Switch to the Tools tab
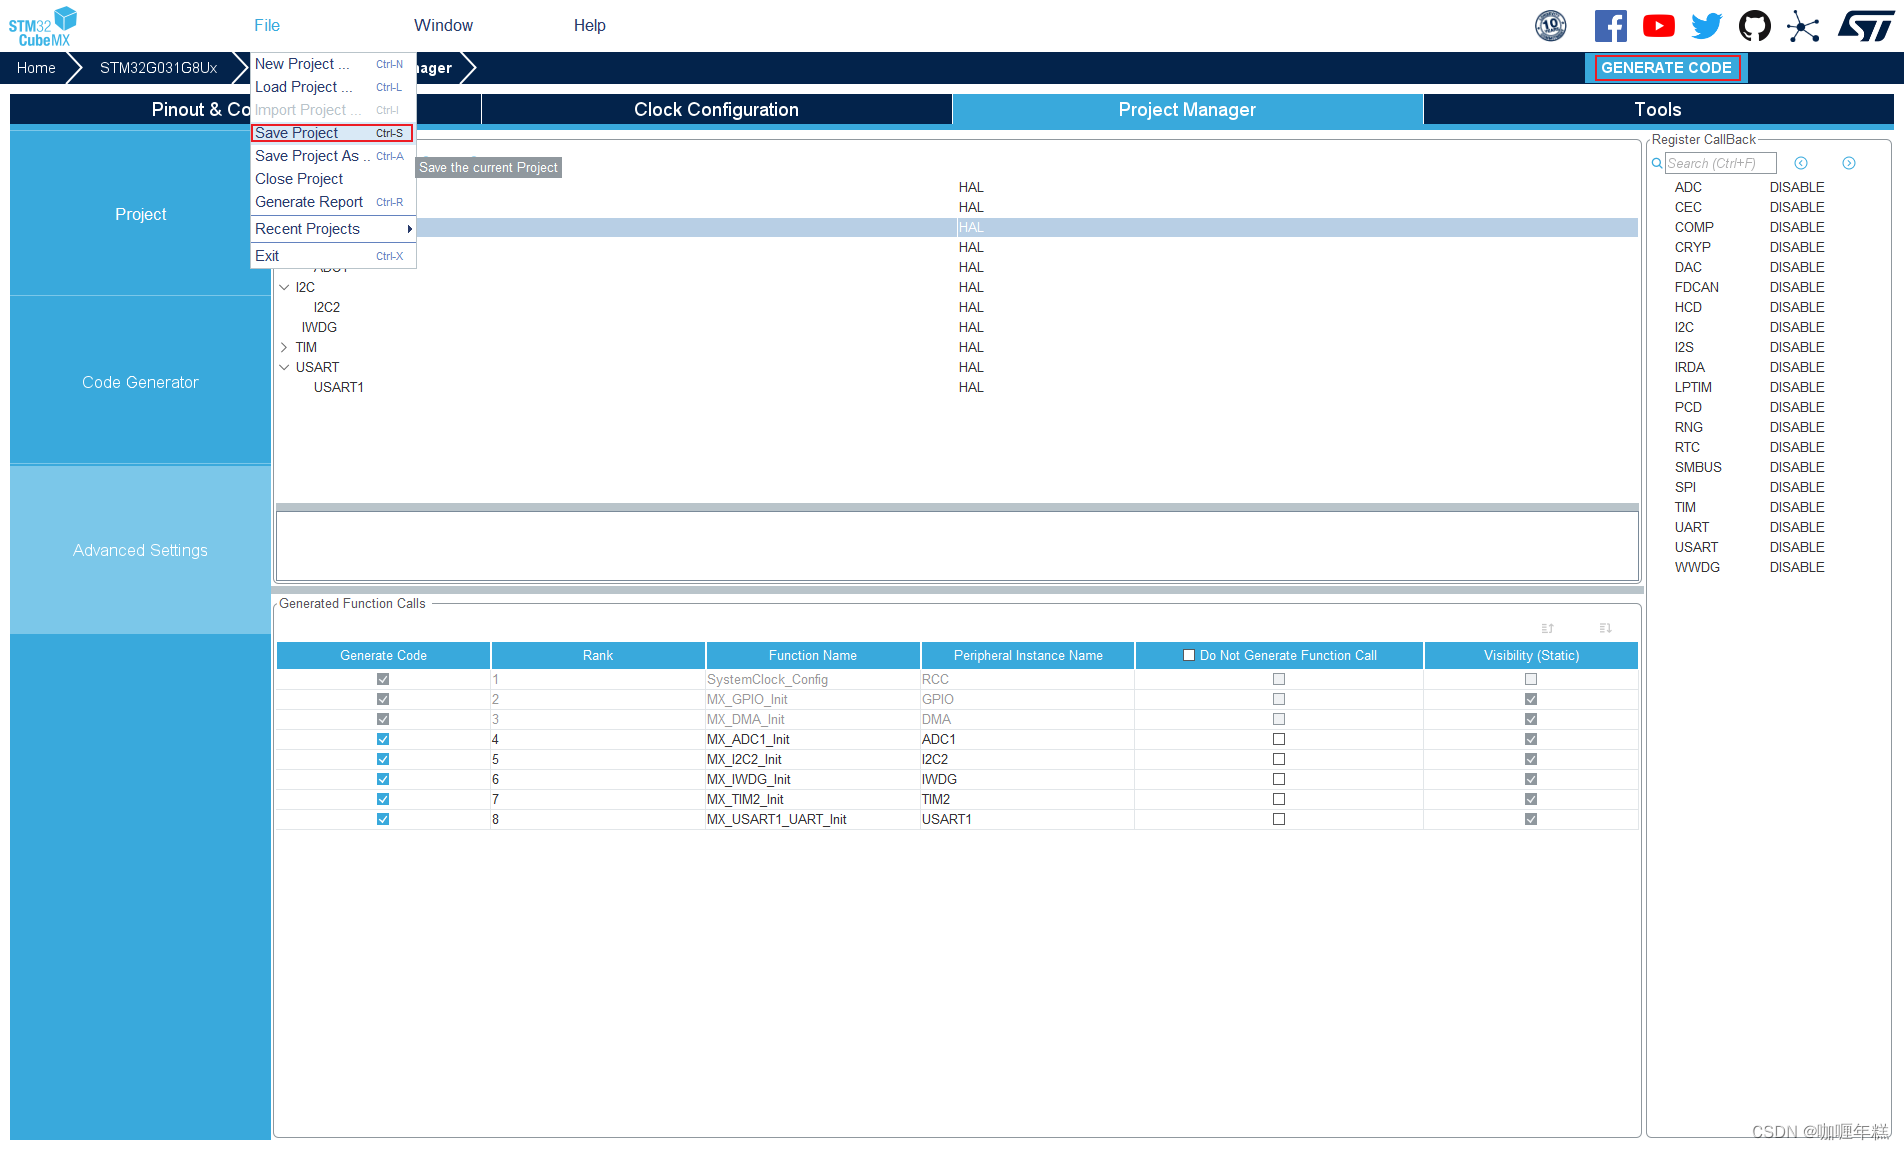The height and width of the screenshot is (1150, 1904). tap(1657, 110)
